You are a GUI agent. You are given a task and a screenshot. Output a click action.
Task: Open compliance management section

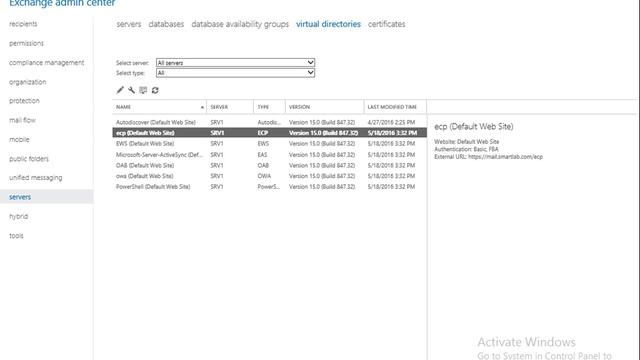(47, 62)
